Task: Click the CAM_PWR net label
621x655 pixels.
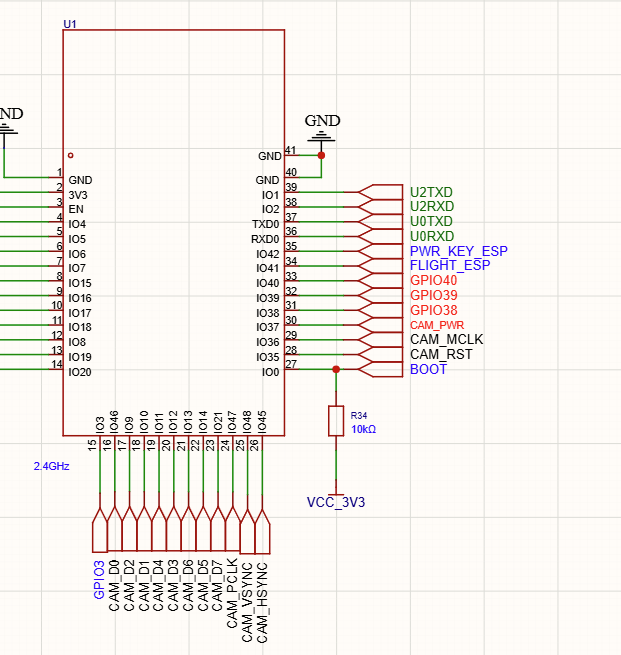Action: tap(437, 325)
